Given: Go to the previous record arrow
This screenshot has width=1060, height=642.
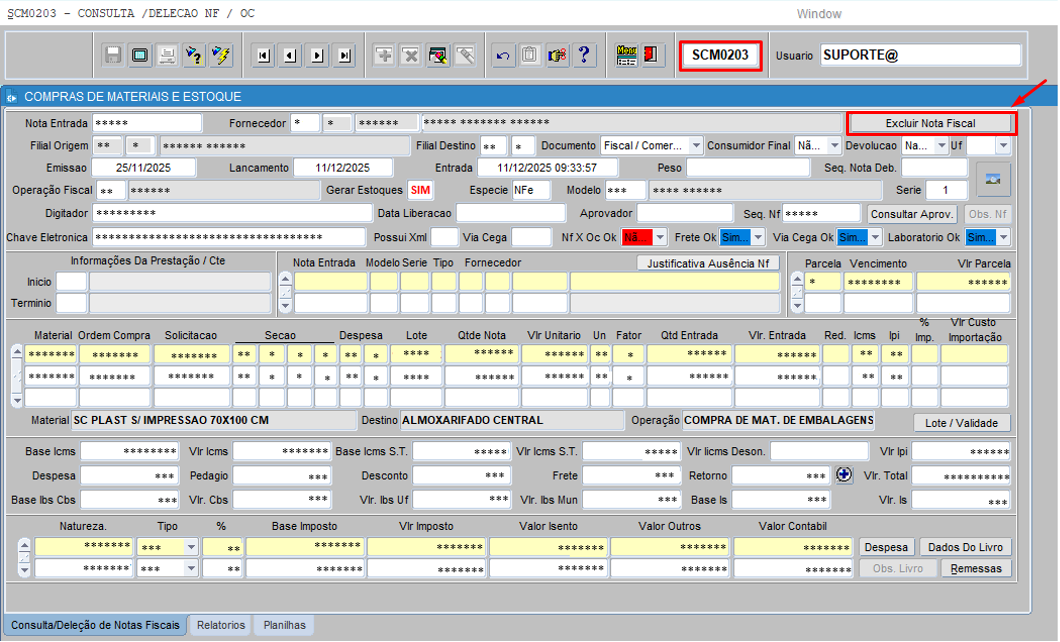Looking at the screenshot, I should (290, 56).
